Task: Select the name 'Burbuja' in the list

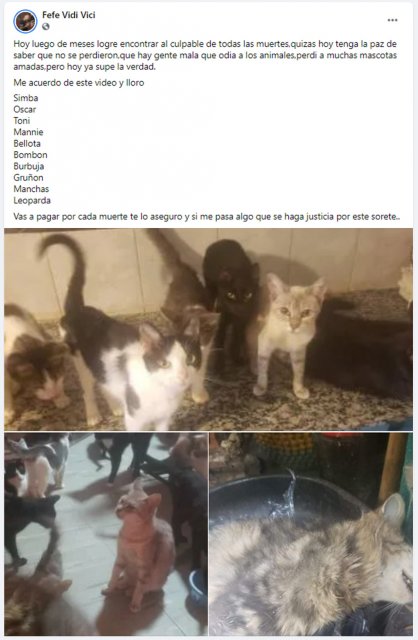Action: point(29,167)
